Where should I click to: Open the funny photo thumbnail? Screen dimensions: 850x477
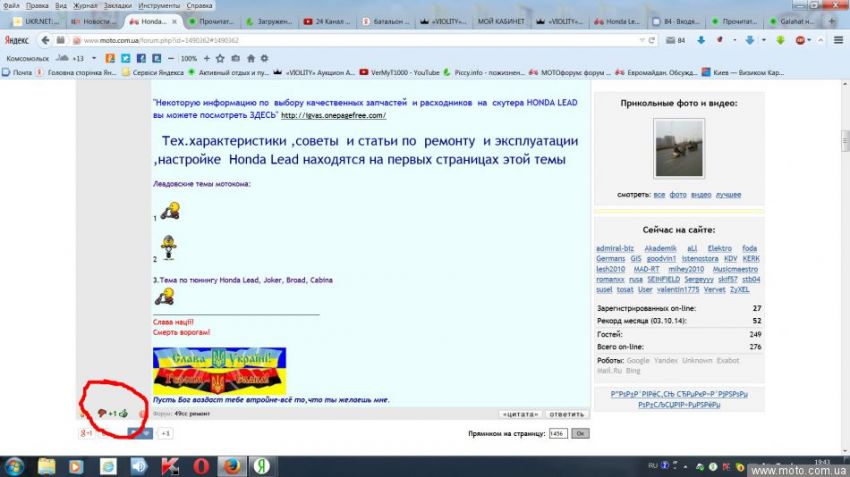(x=679, y=149)
